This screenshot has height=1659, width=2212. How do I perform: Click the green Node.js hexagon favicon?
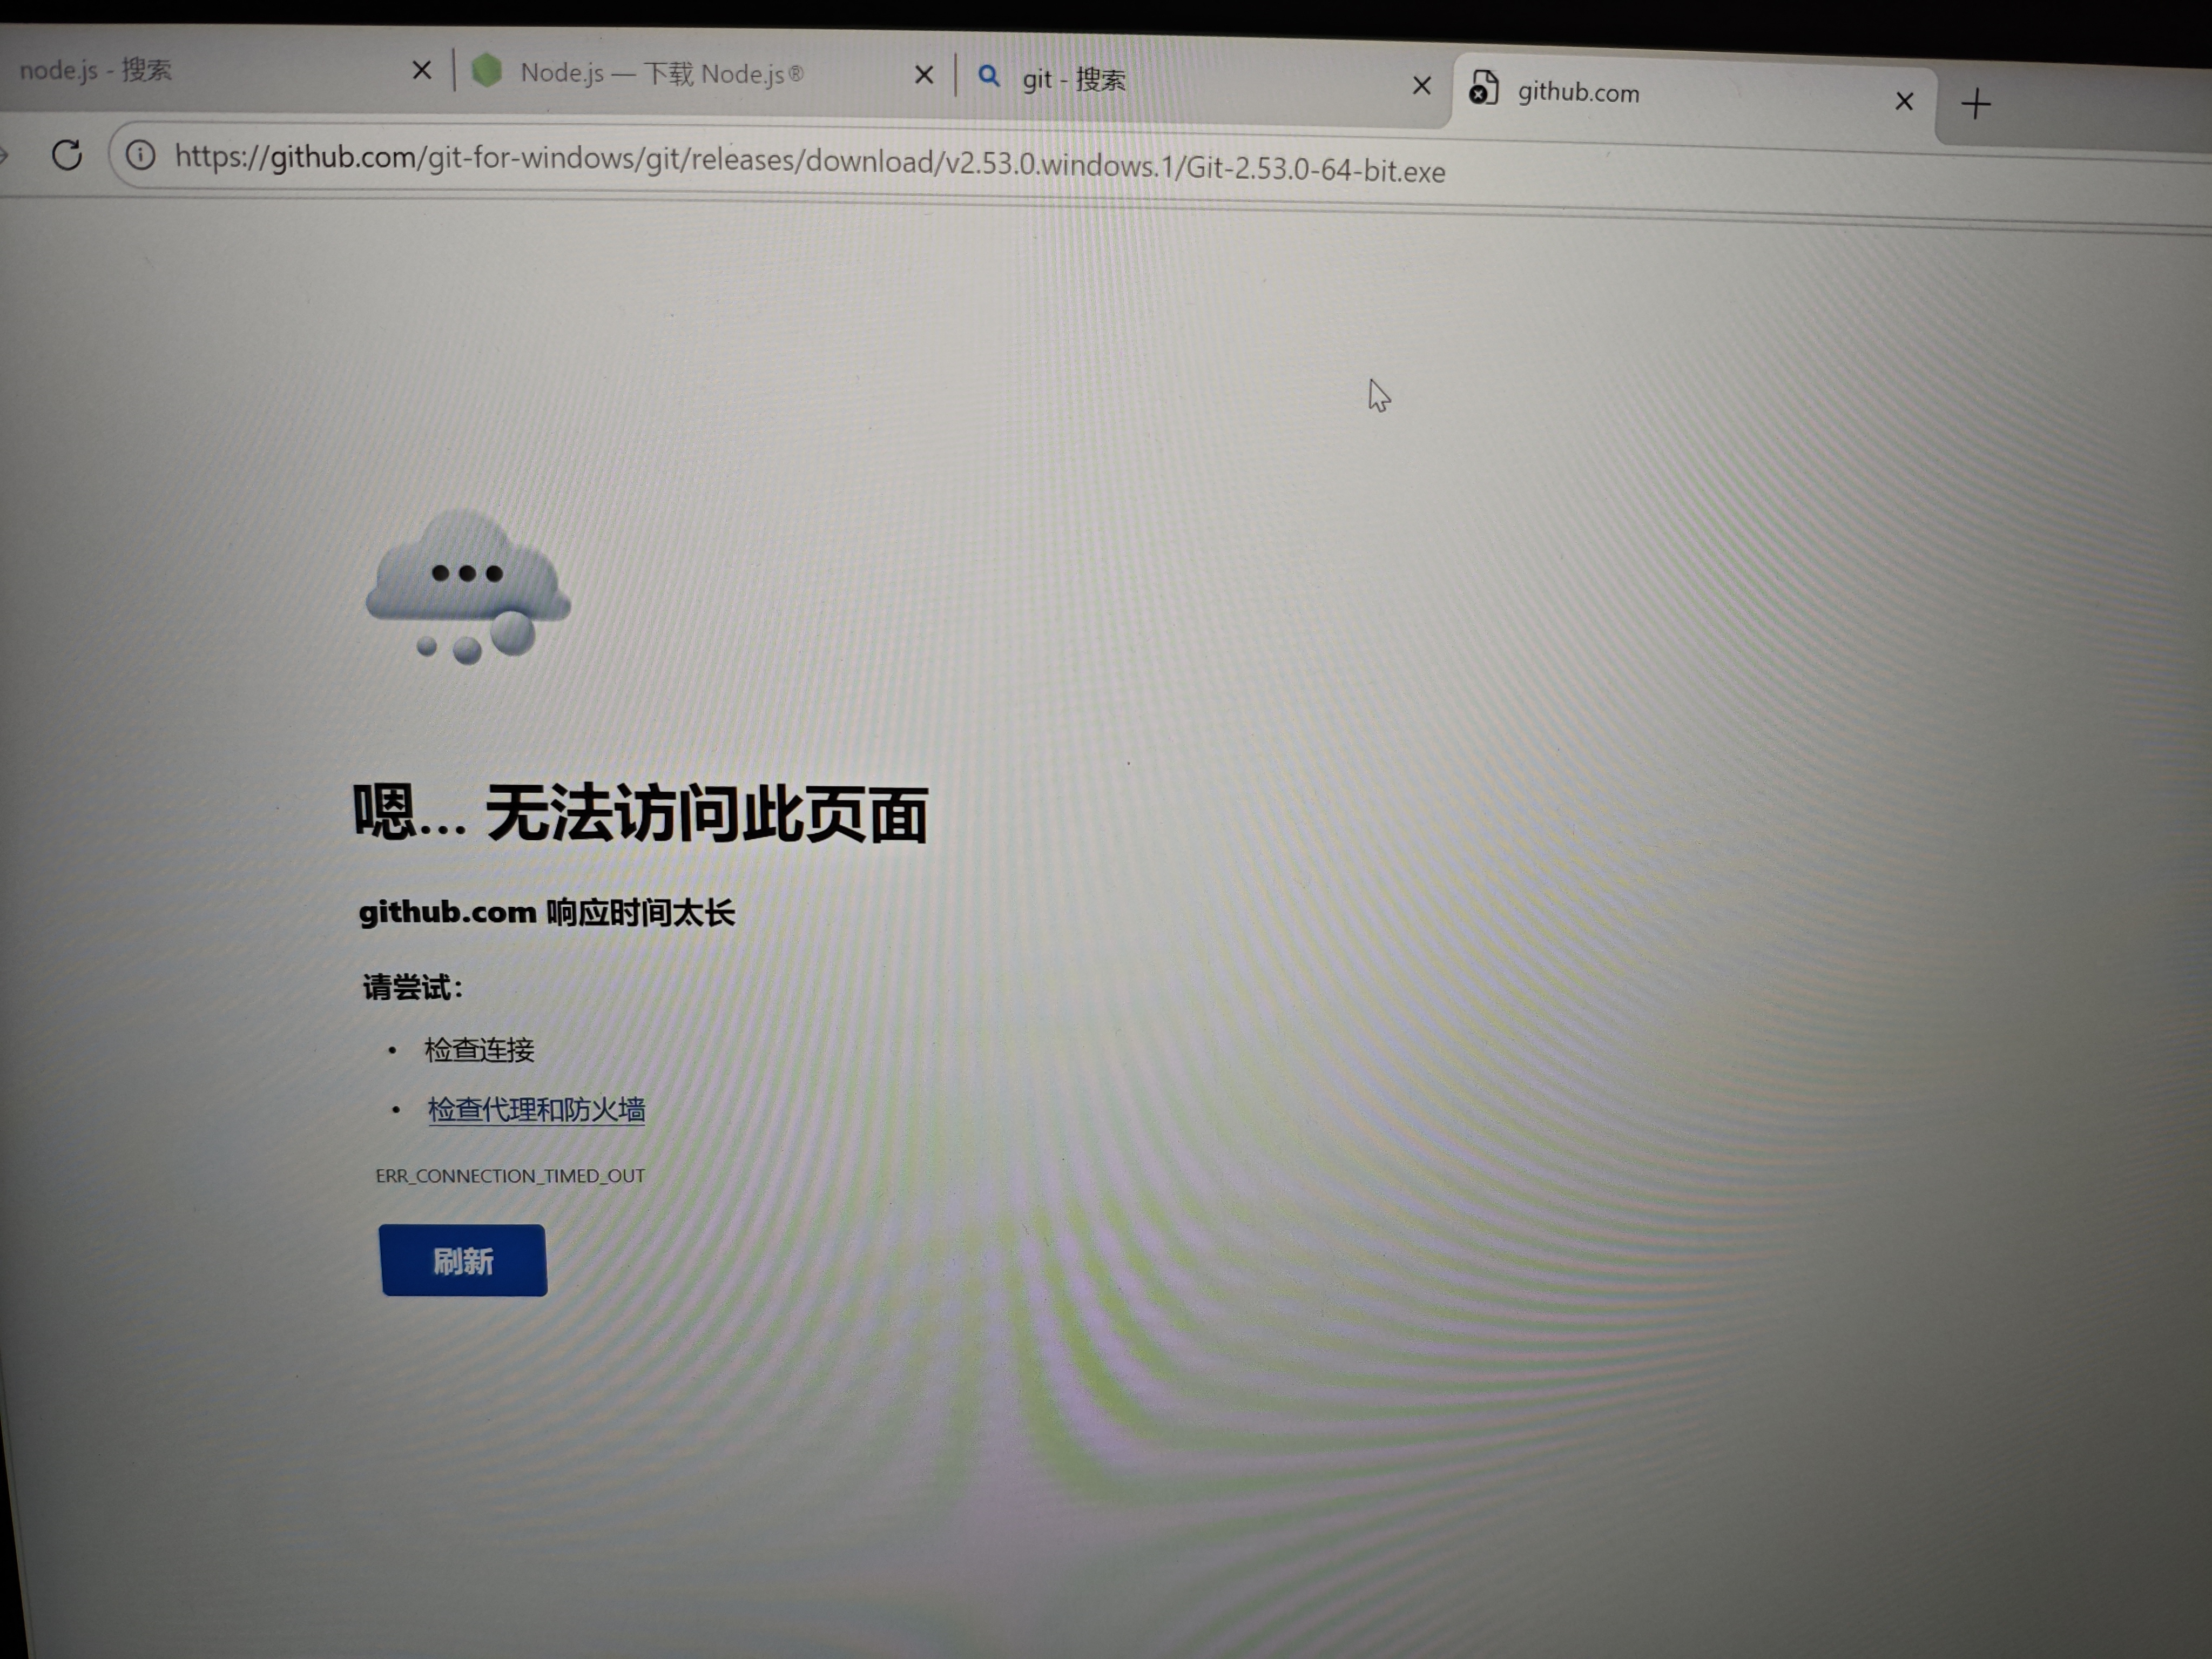[487, 71]
